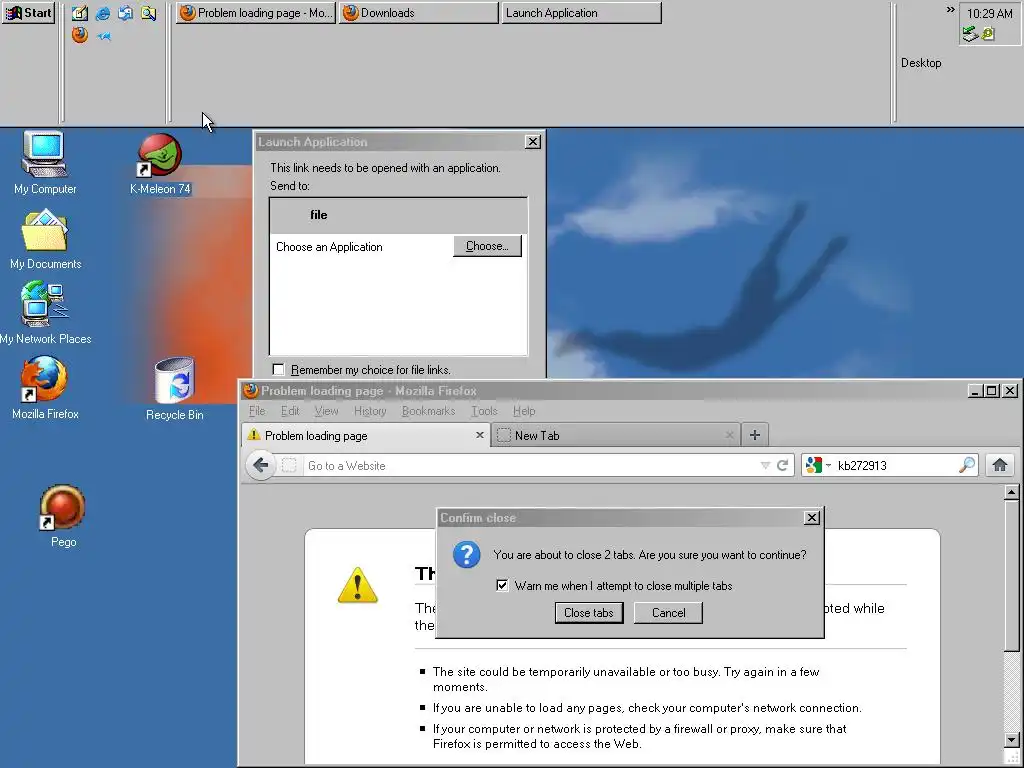Viewport: 1024px width, 768px height.
Task: Open the File menu in Firefox
Action: 257,411
